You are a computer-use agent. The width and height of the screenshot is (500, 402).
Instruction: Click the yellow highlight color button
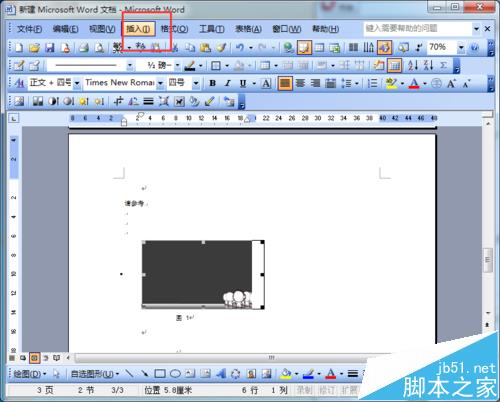(x=391, y=83)
